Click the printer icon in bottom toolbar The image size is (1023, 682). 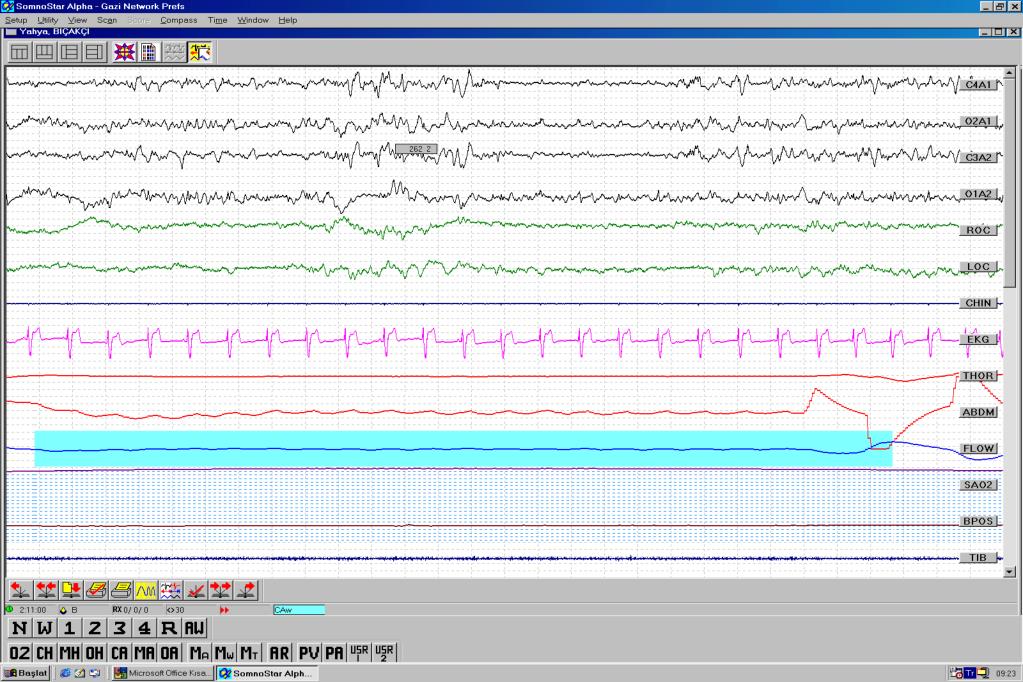click(x=121, y=590)
